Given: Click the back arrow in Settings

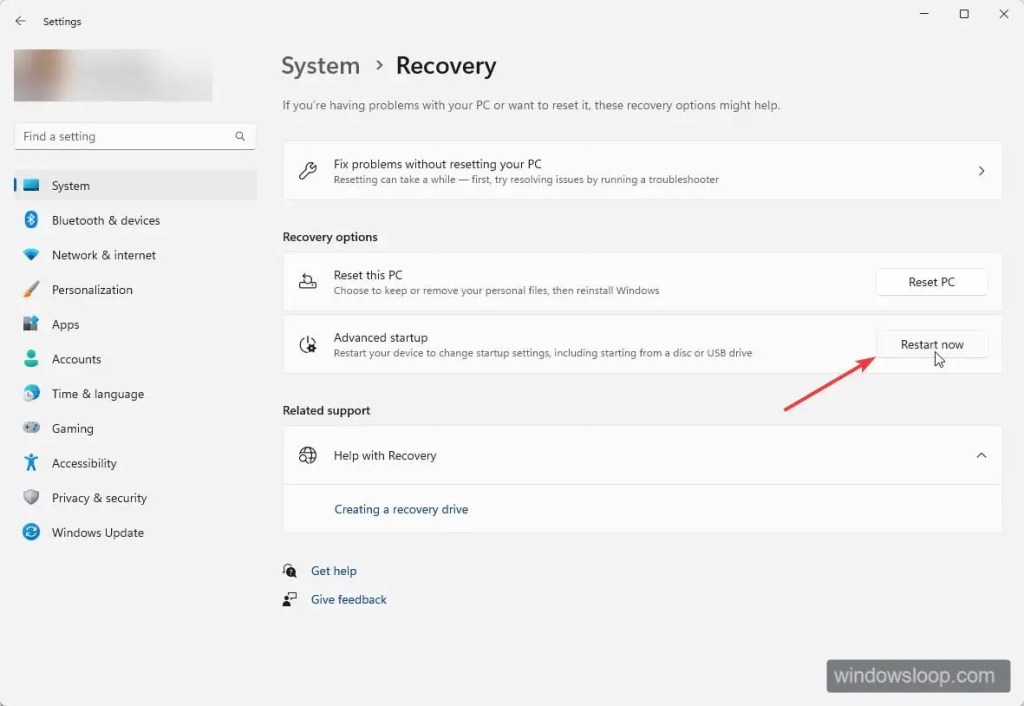Looking at the screenshot, I should (20, 21).
